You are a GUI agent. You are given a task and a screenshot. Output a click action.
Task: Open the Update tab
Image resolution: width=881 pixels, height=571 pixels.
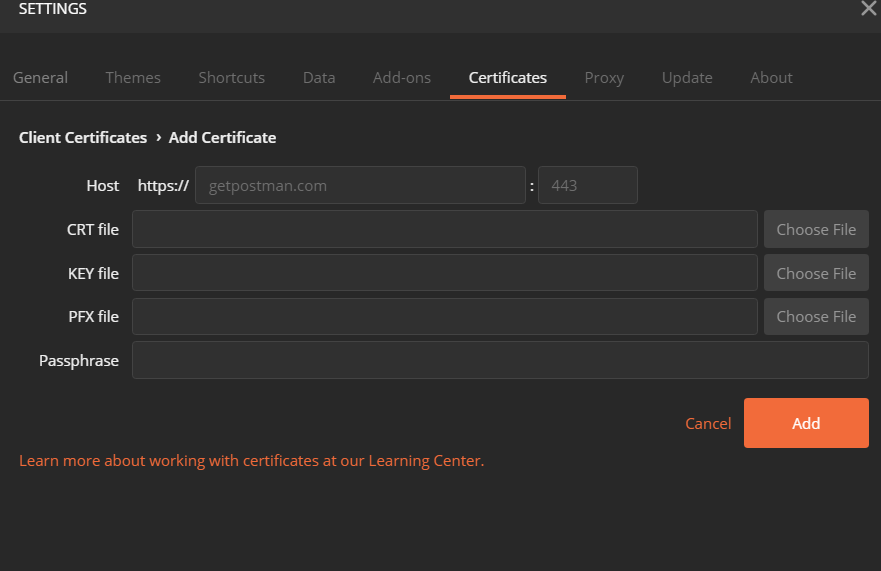[687, 78]
